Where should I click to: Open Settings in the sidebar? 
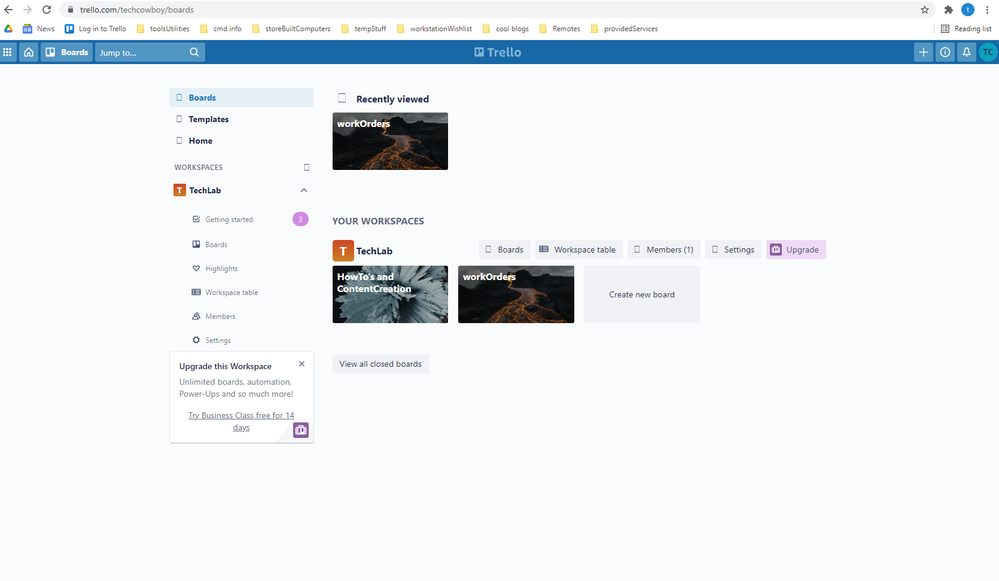(217, 340)
